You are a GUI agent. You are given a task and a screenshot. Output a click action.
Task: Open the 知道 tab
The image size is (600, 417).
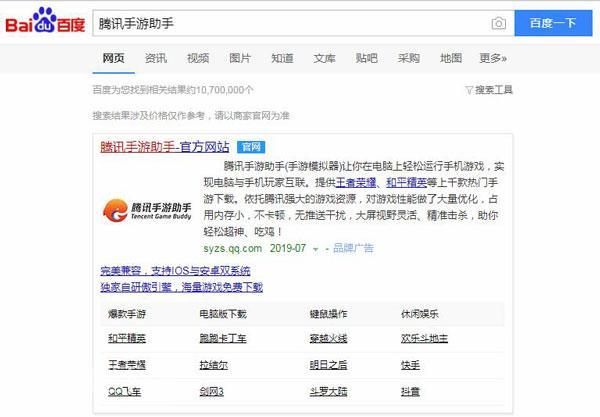pos(282,58)
